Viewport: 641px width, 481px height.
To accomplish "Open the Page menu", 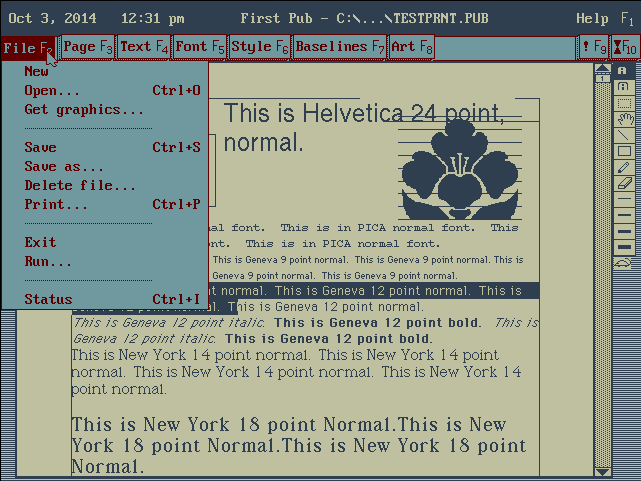I will coord(87,47).
